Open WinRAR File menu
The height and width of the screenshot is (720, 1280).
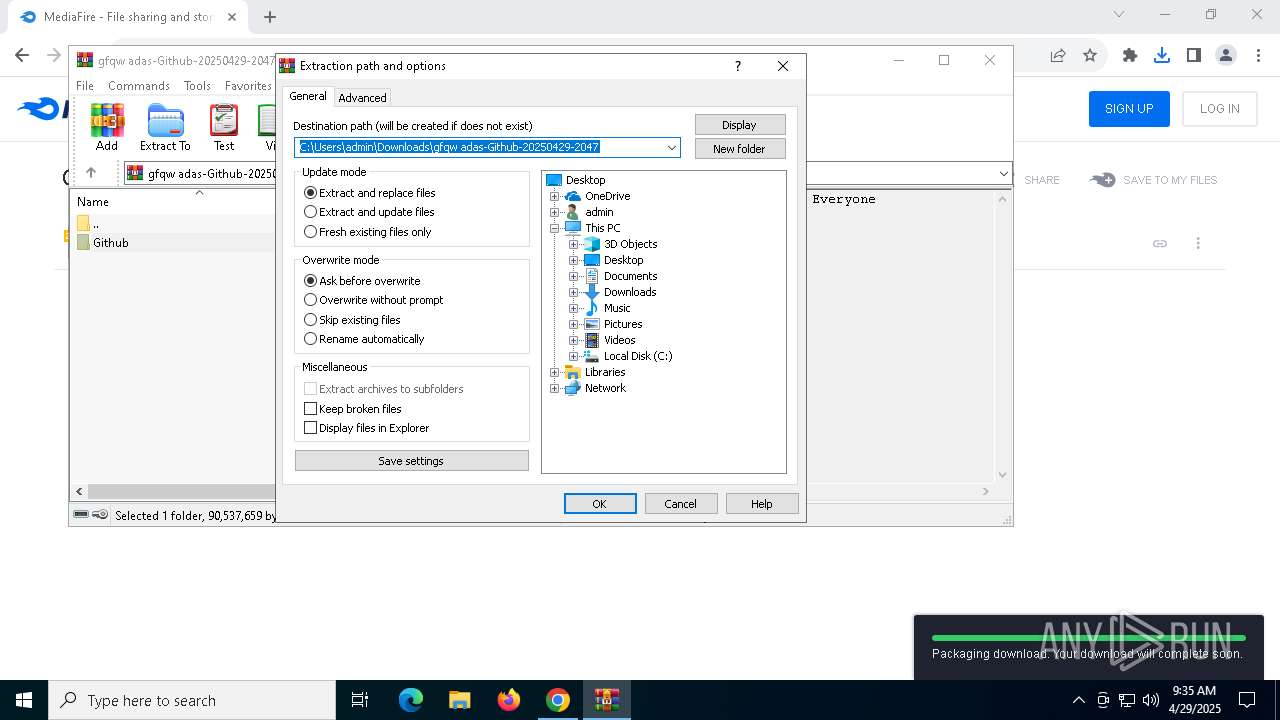coord(85,86)
